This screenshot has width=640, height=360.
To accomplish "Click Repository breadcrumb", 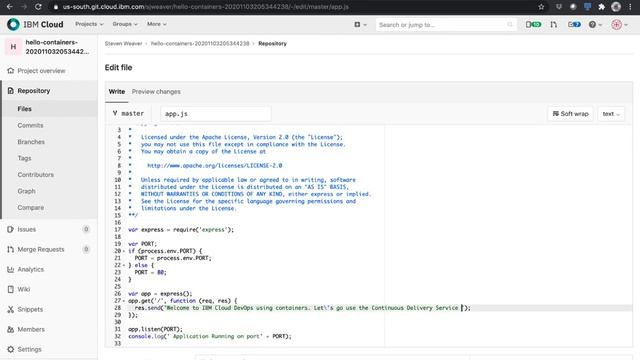I will [x=272, y=44].
